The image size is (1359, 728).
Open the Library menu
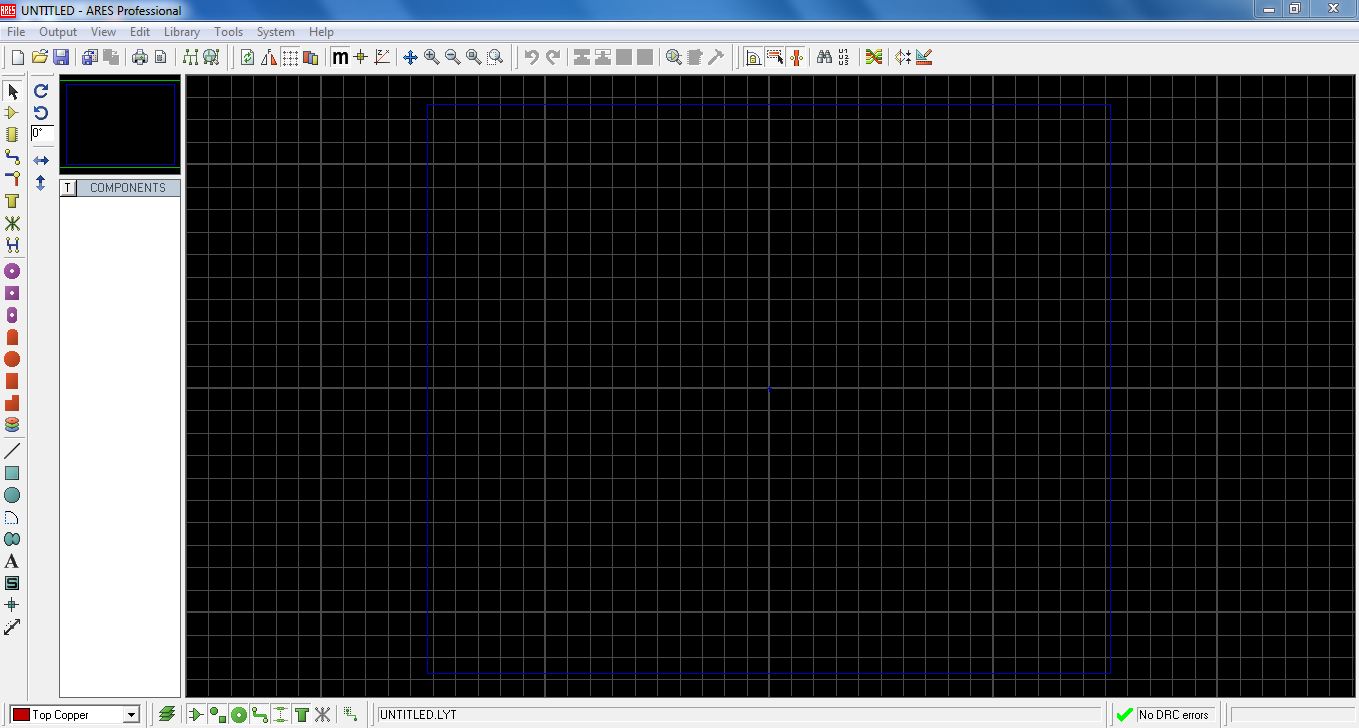[182, 32]
